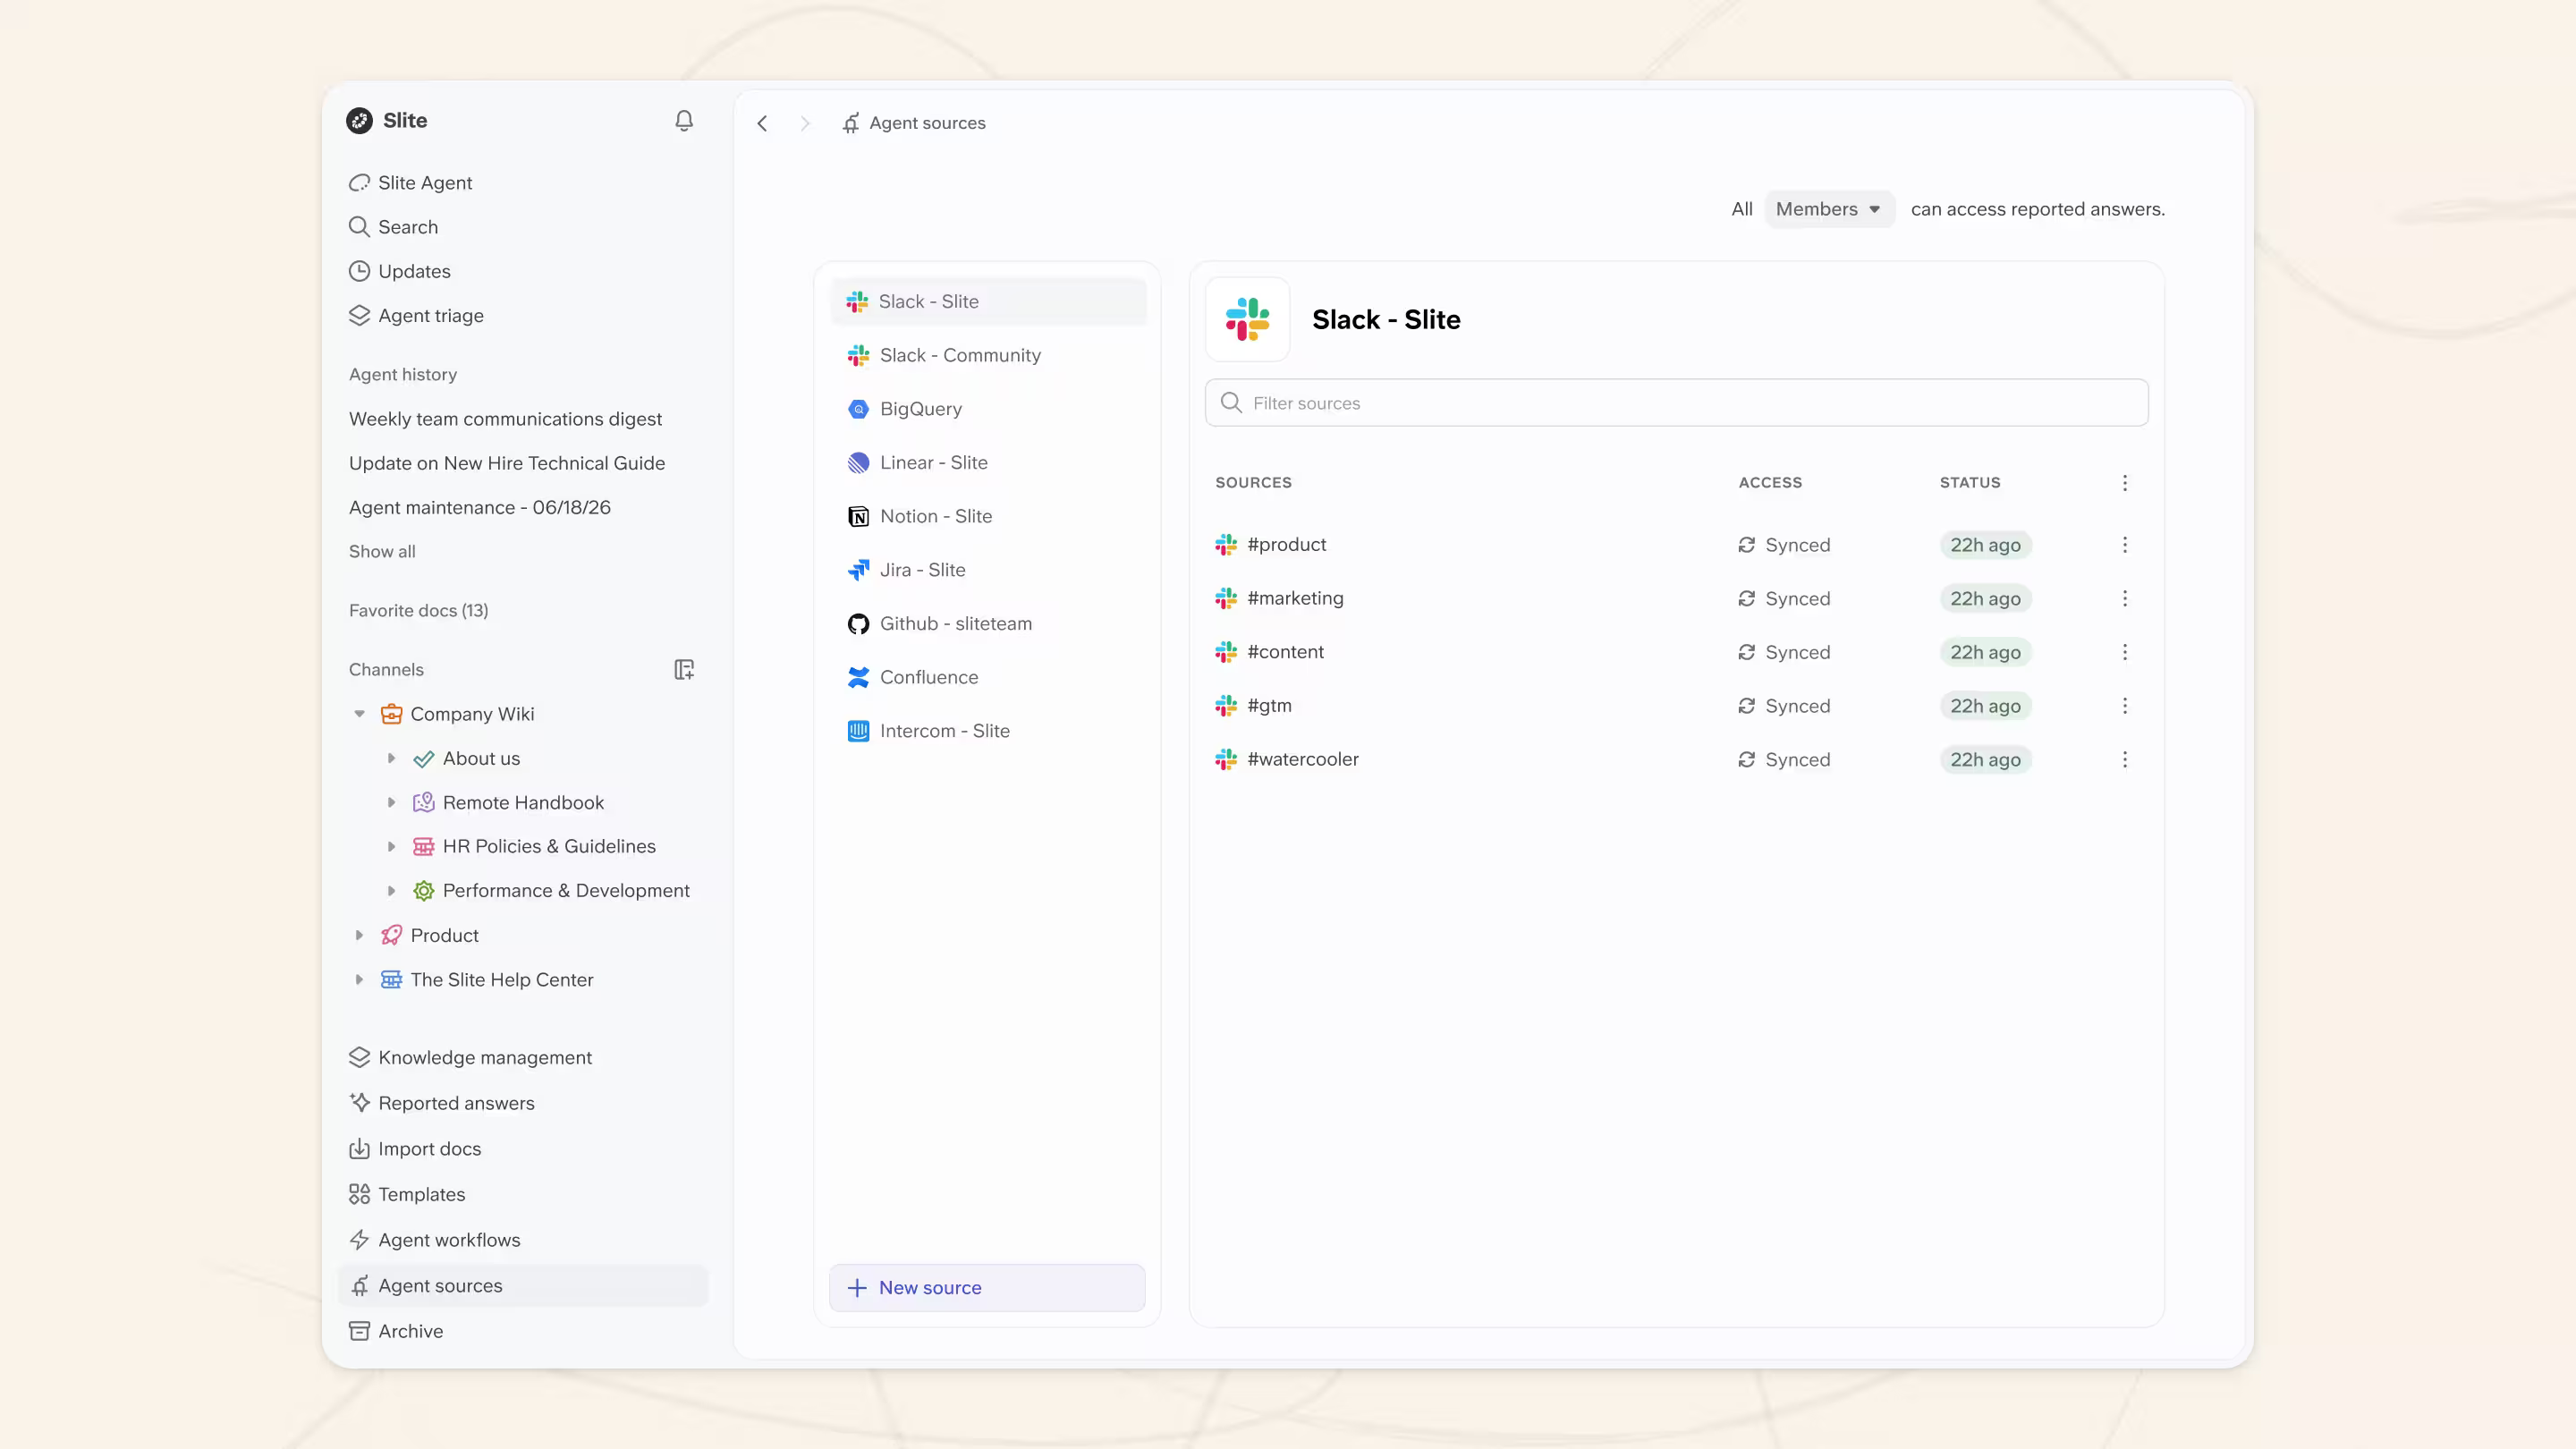The image size is (2576, 1449).
Task: Show all agent history
Action: (382, 552)
